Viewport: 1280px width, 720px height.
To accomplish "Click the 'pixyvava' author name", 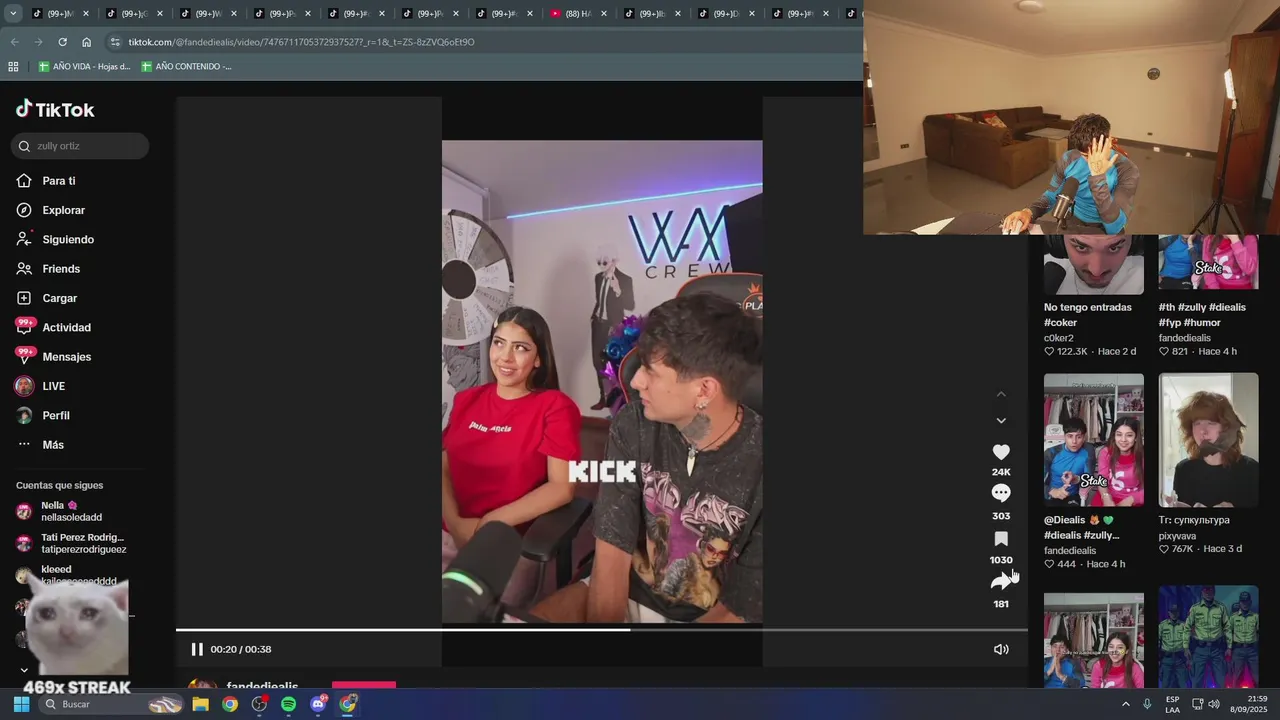I will (1177, 536).
